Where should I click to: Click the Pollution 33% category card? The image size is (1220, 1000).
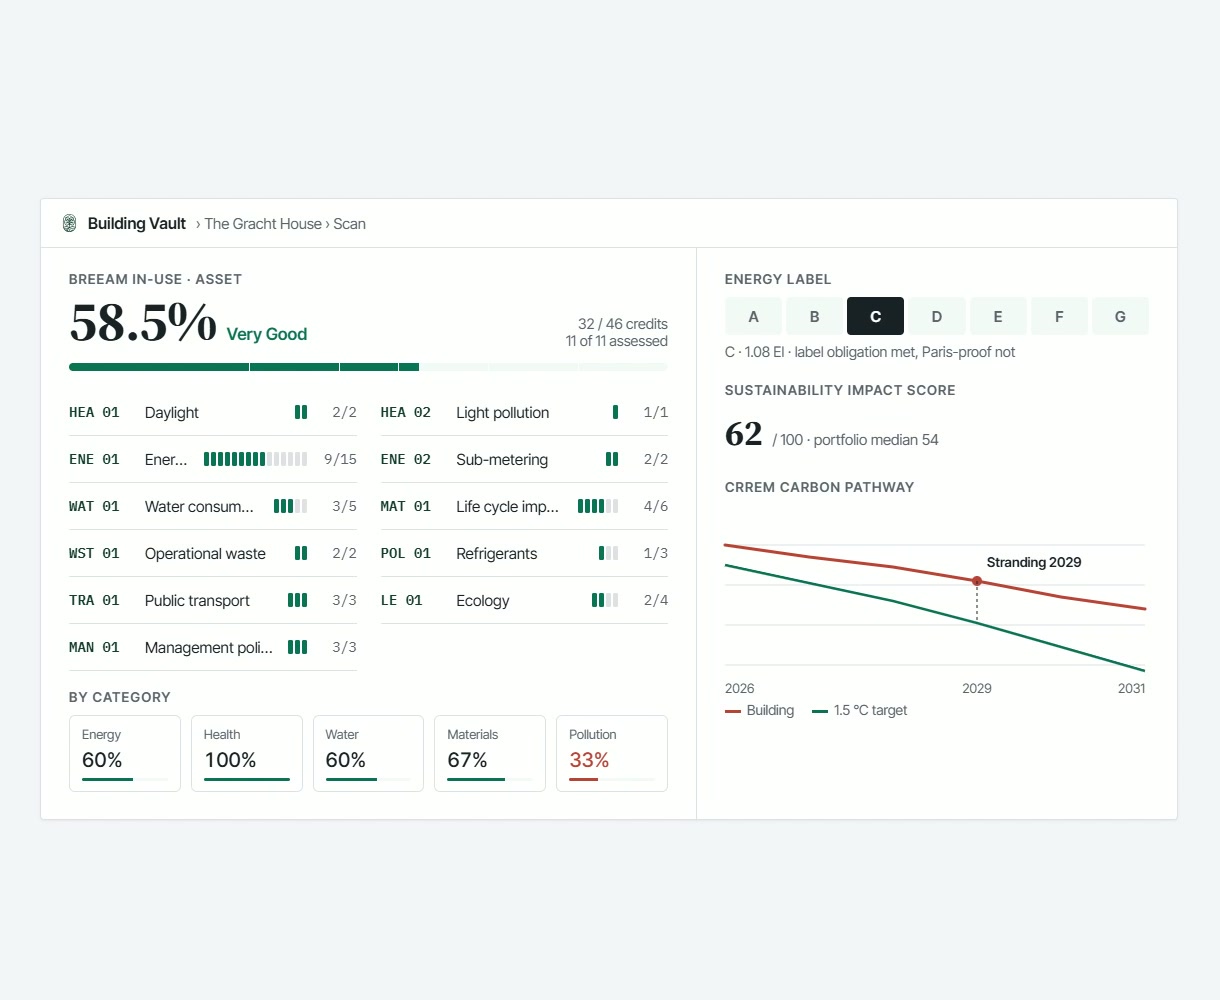click(x=612, y=753)
